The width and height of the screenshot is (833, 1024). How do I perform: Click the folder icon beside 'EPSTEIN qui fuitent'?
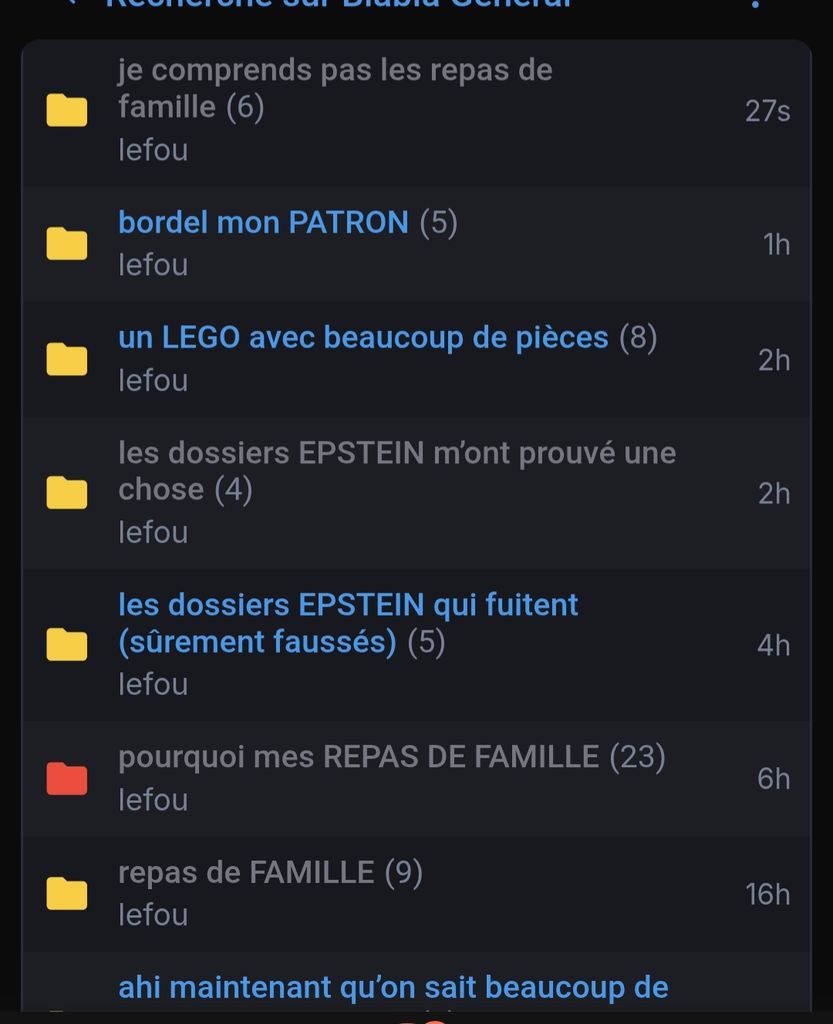point(67,644)
